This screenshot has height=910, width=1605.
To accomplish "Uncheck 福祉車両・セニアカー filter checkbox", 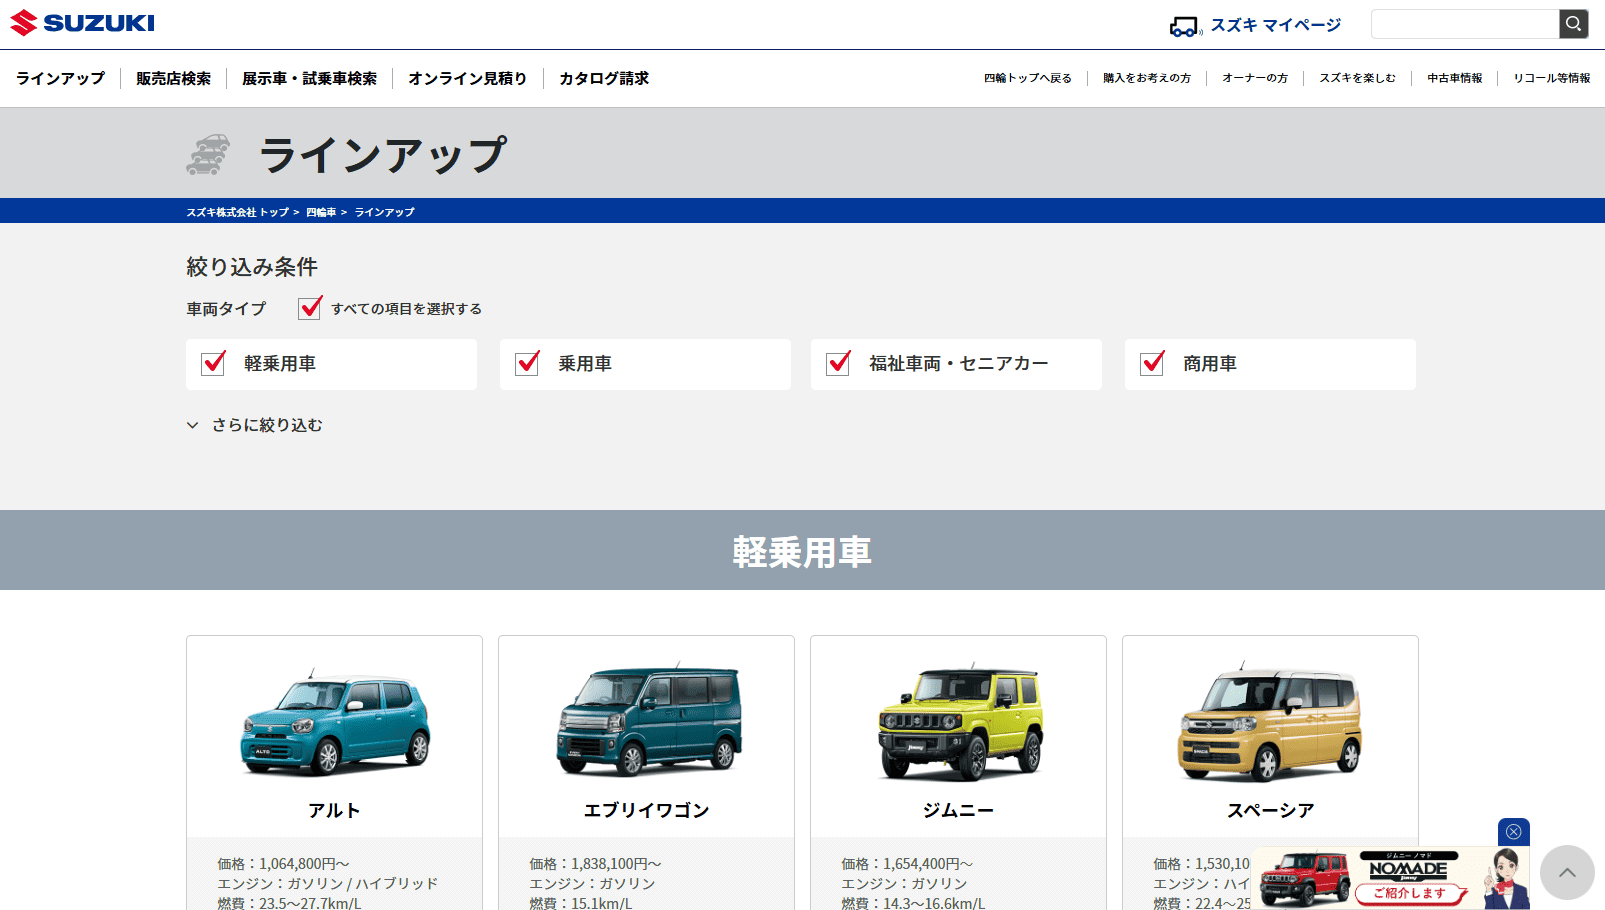I will pos(839,363).
